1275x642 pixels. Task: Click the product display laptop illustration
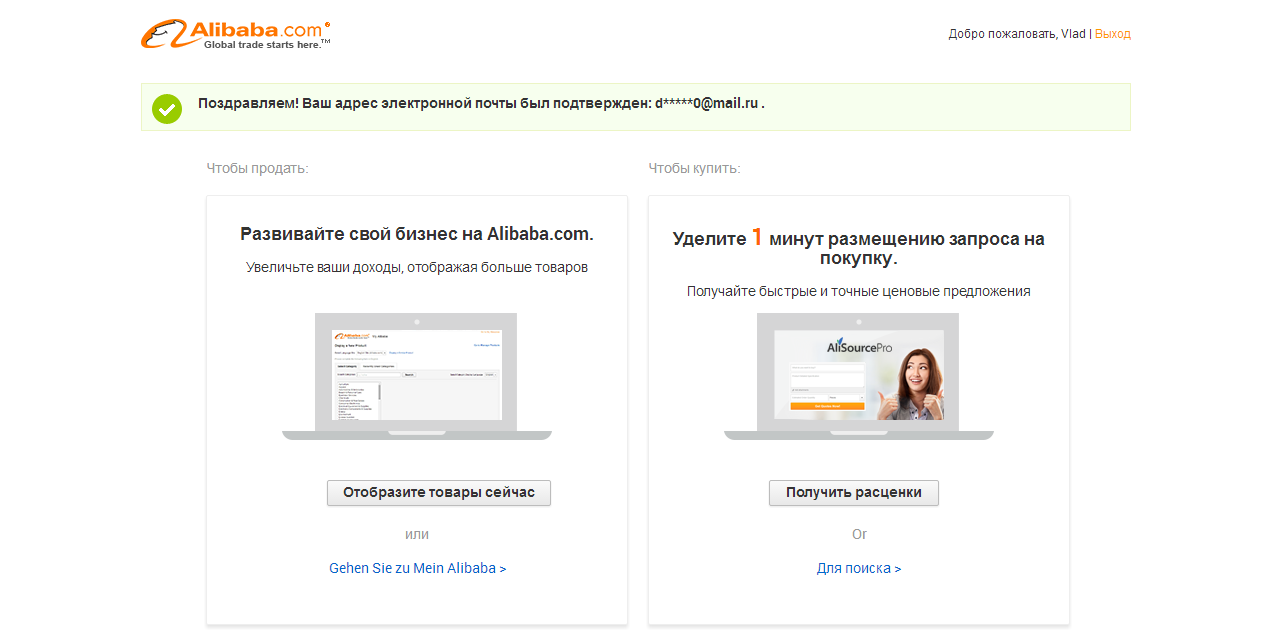(x=417, y=376)
